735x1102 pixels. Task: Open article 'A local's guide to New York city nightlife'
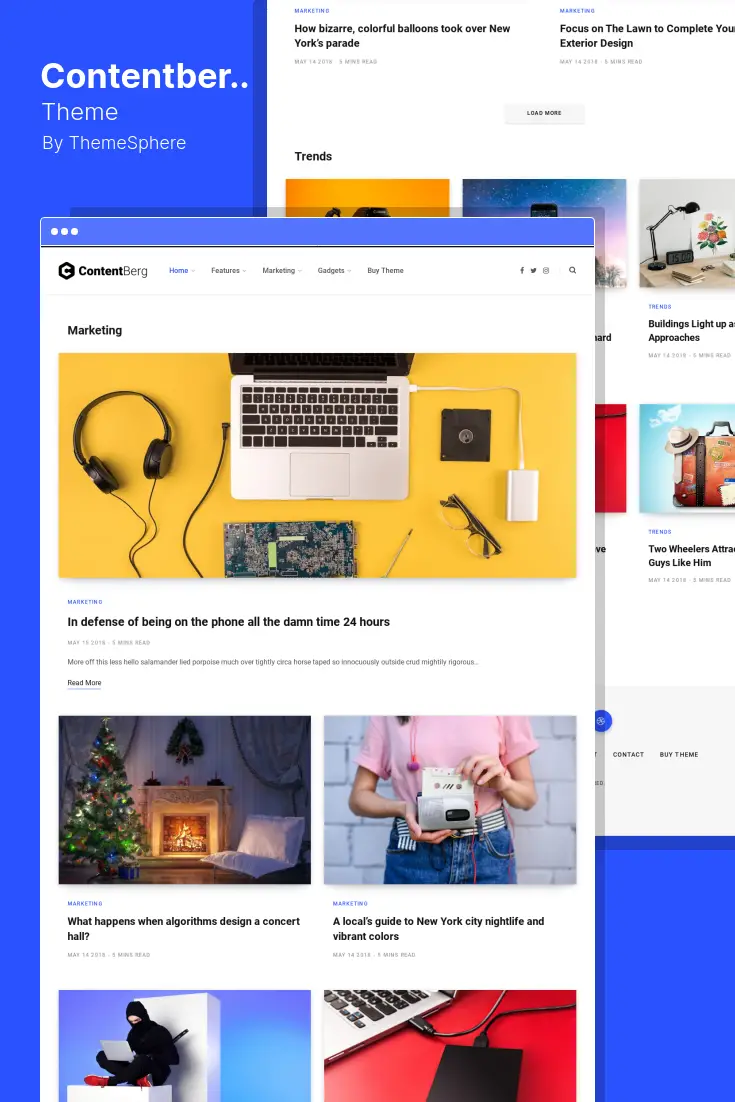(x=438, y=928)
